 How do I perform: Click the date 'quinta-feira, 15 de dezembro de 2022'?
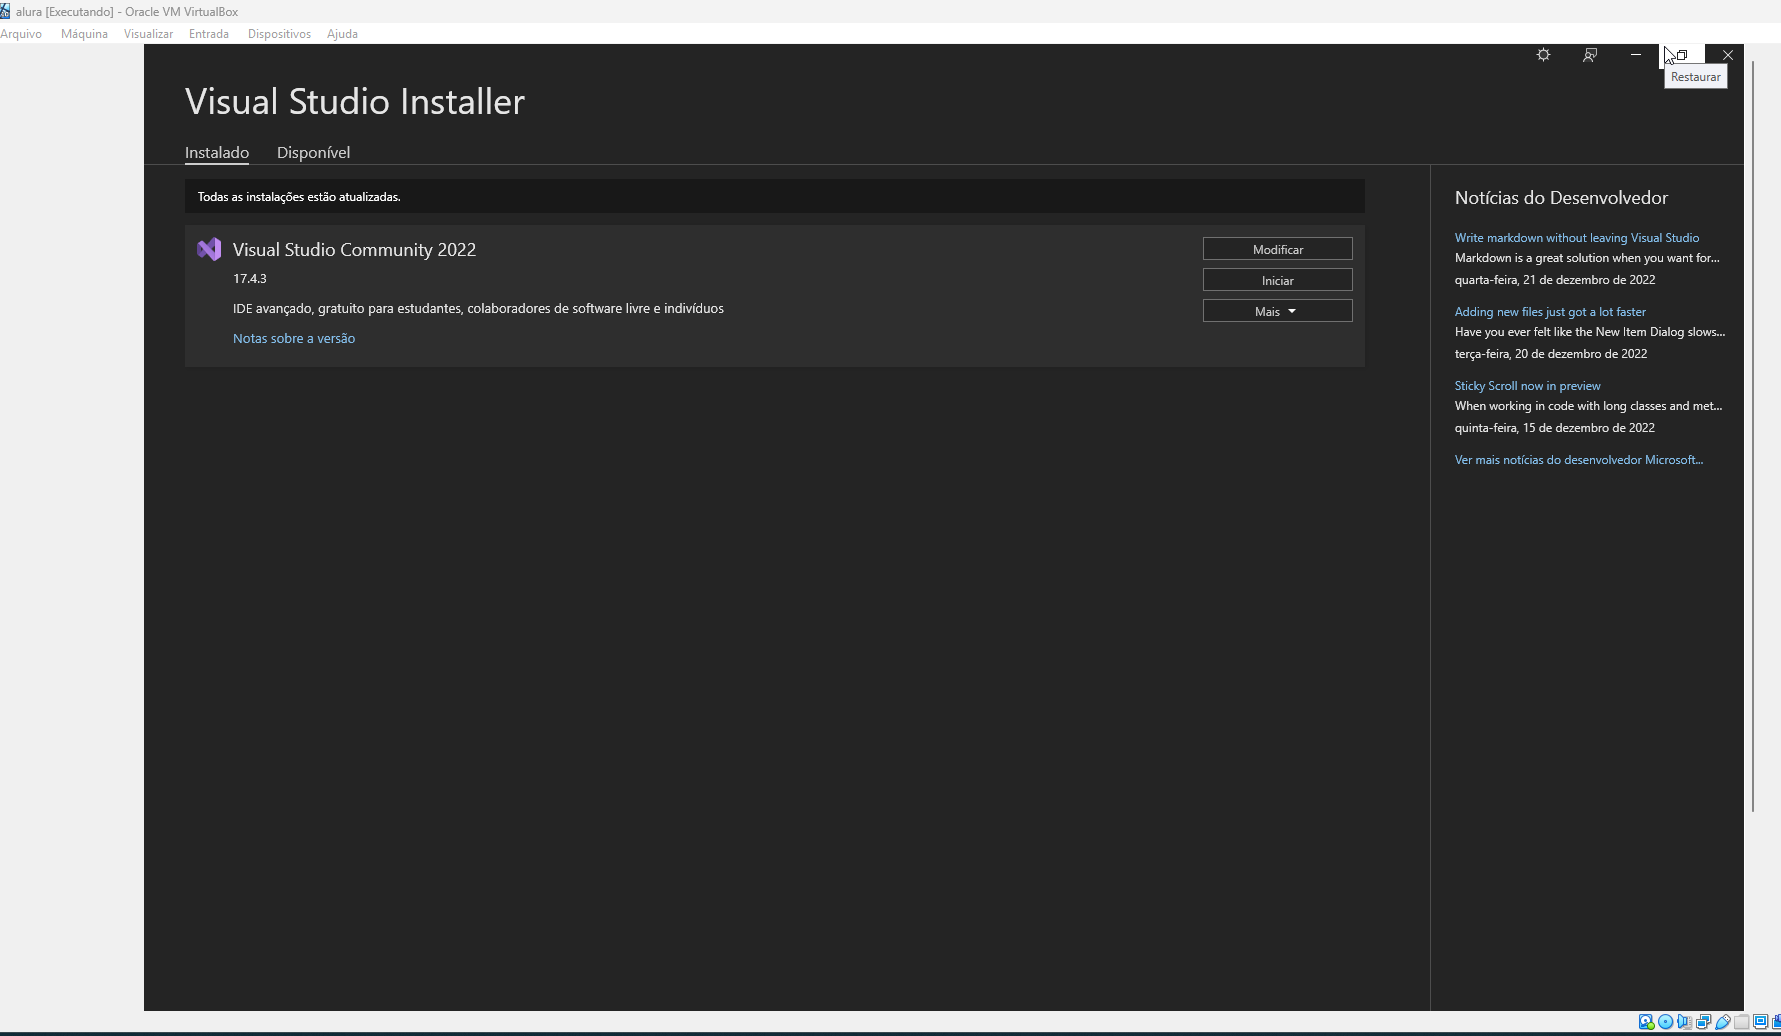[x=1555, y=428]
